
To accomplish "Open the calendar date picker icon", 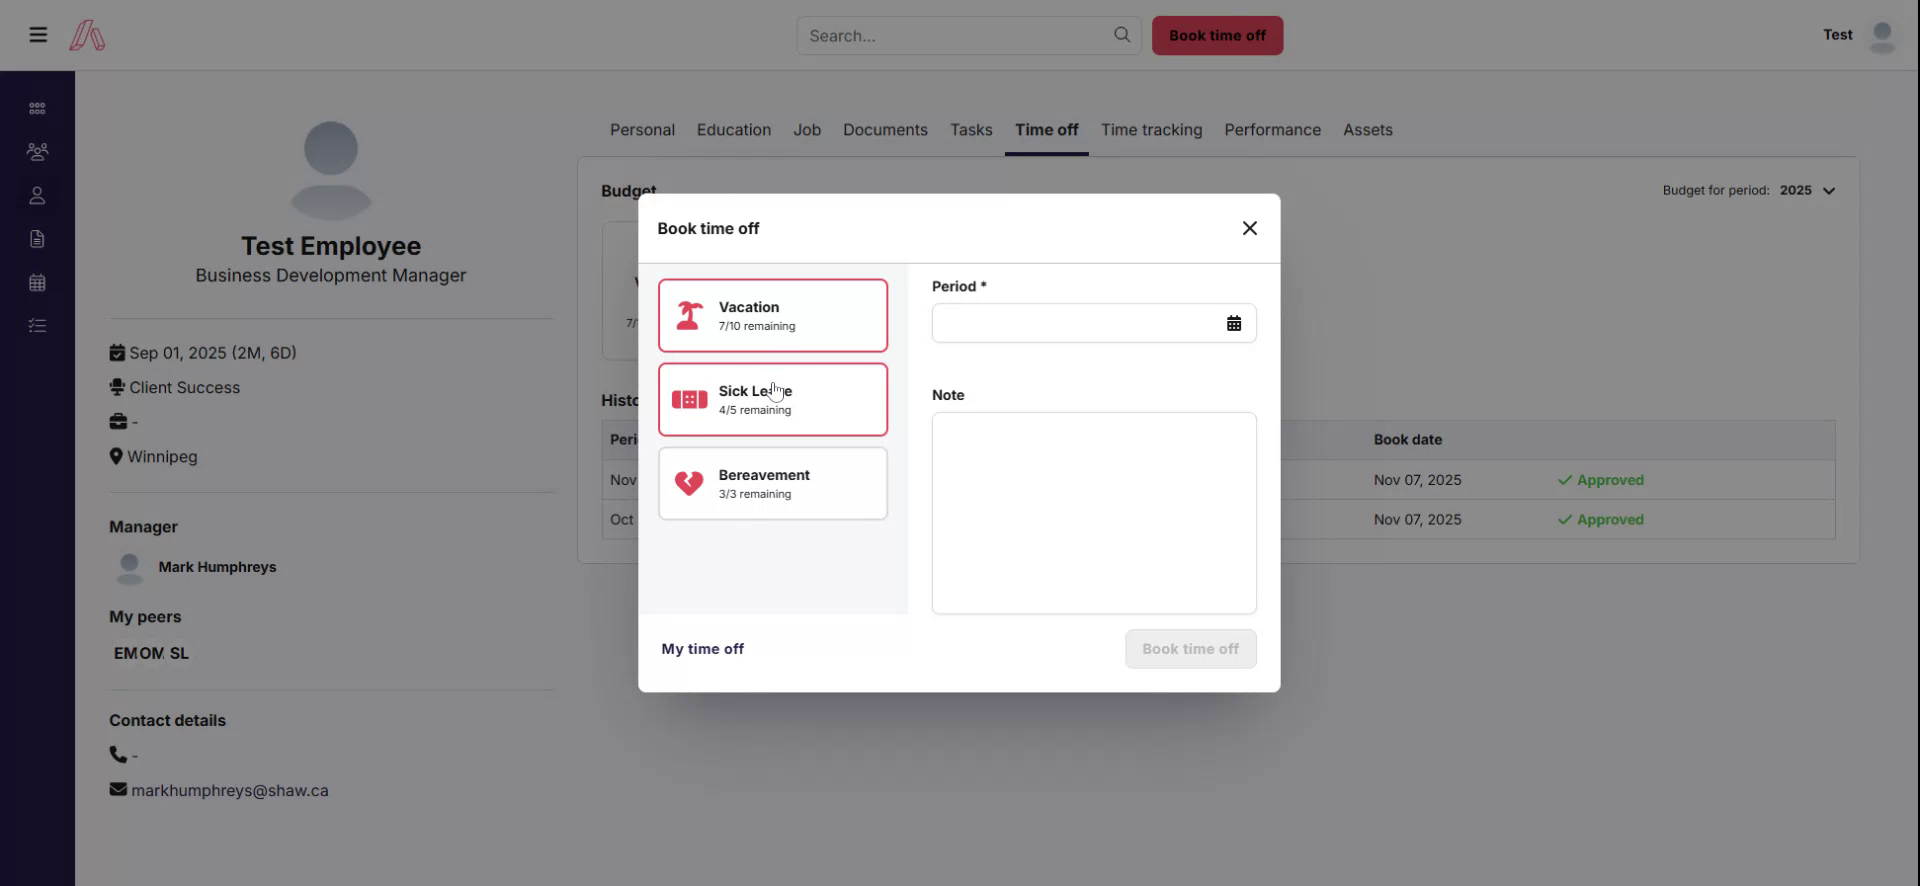I will (1234, 323).
